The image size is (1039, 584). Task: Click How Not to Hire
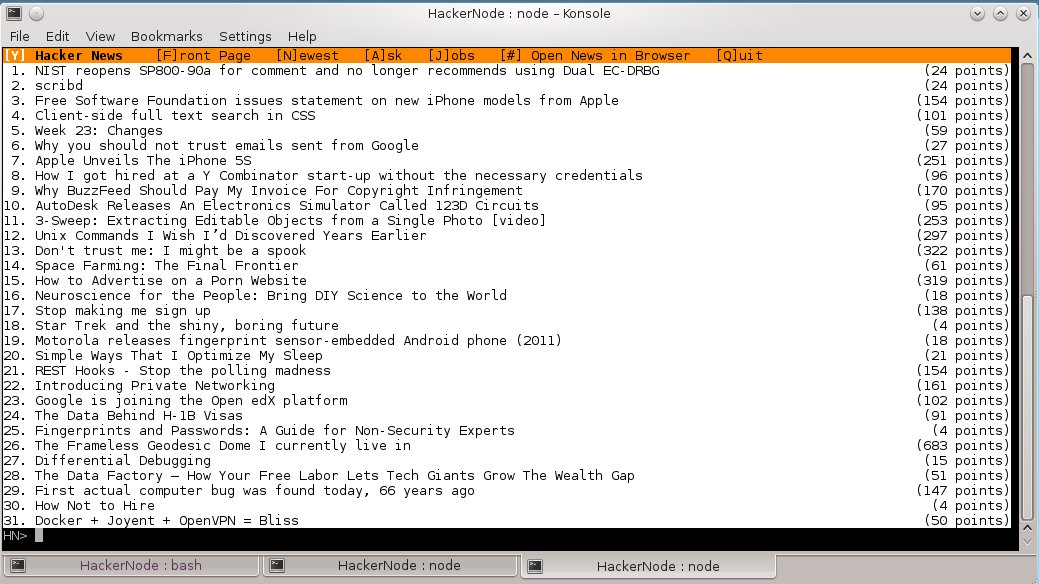click(x=95, y=506)
